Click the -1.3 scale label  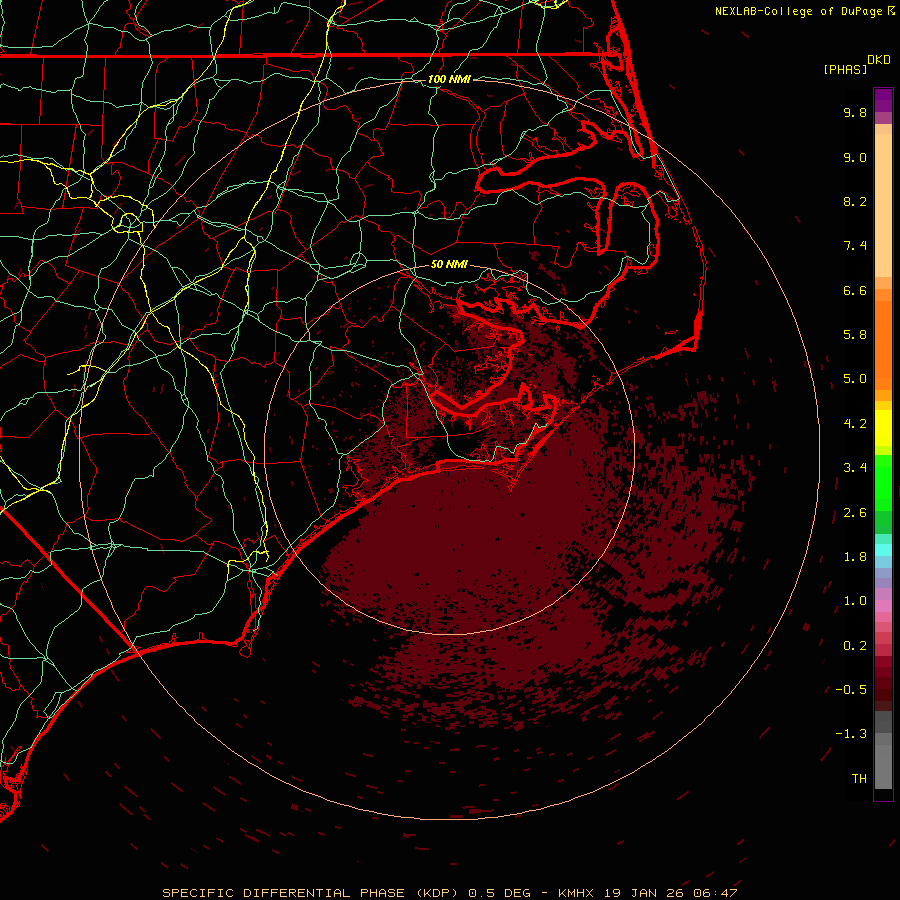(851, 734)
